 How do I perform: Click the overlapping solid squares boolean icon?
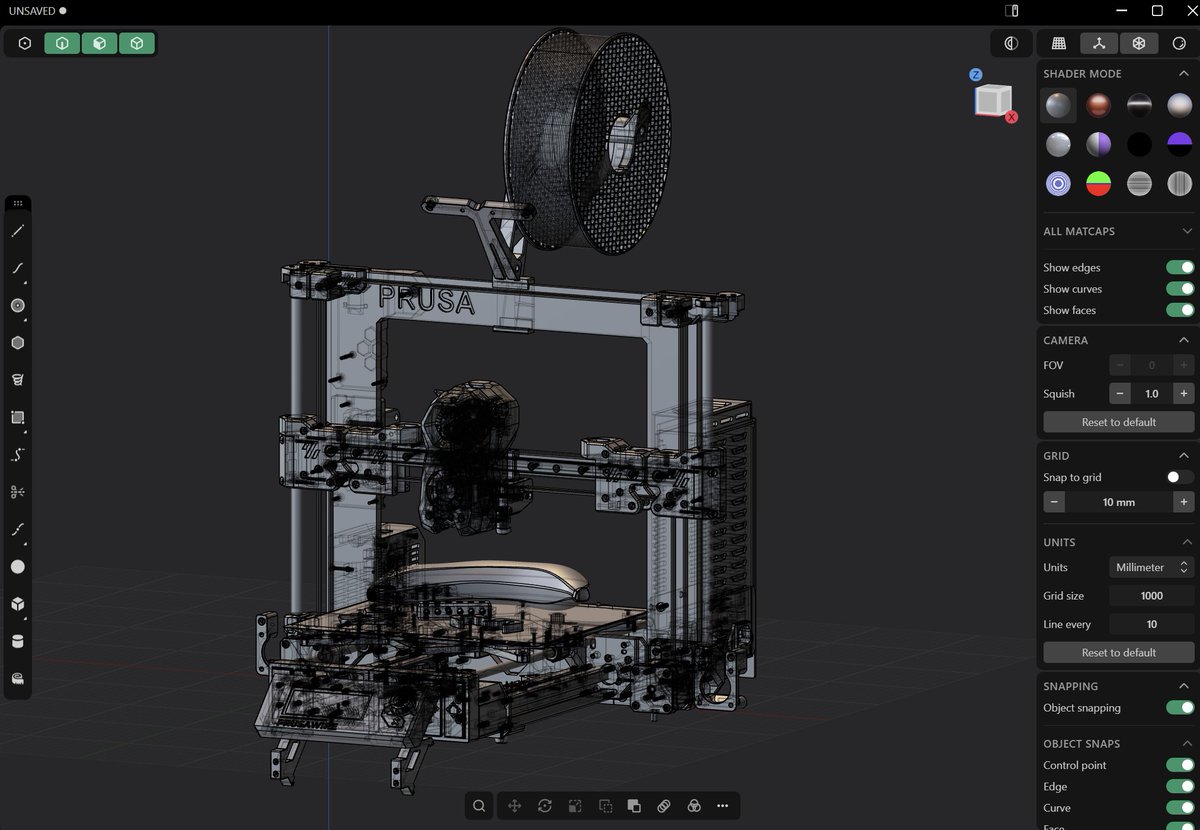point(634,806)
